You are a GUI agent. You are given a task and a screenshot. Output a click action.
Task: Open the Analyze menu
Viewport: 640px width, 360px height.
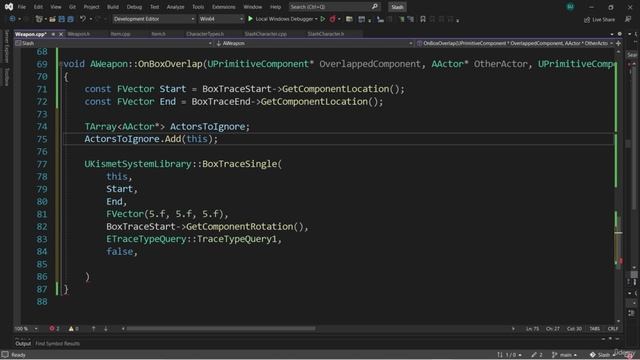pyautogui.click(x=176, y=7)
